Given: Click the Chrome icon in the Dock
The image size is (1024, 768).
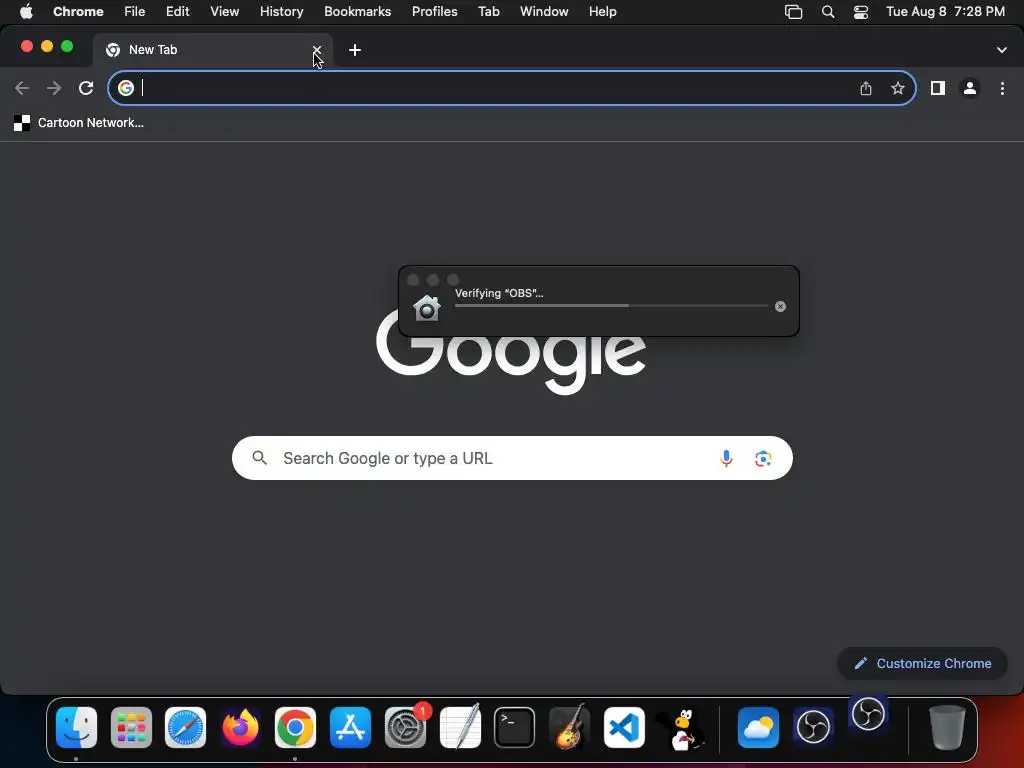Looking at the screenshot, I should (x=295, y=728).
